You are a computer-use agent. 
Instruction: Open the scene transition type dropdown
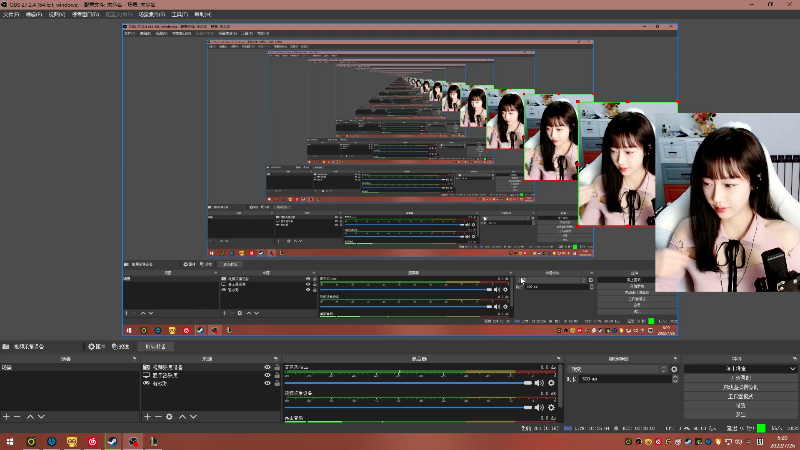(x=618, y=369)
